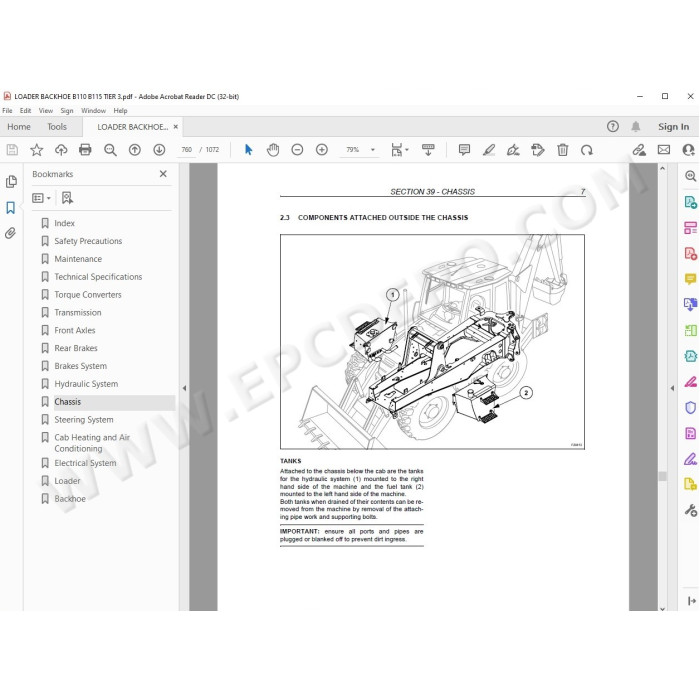Image resolution: width=700 pixels, height=700 pixels.
Task: Open the Window menu
Action: pyautogui.click(x=93, y=110)
